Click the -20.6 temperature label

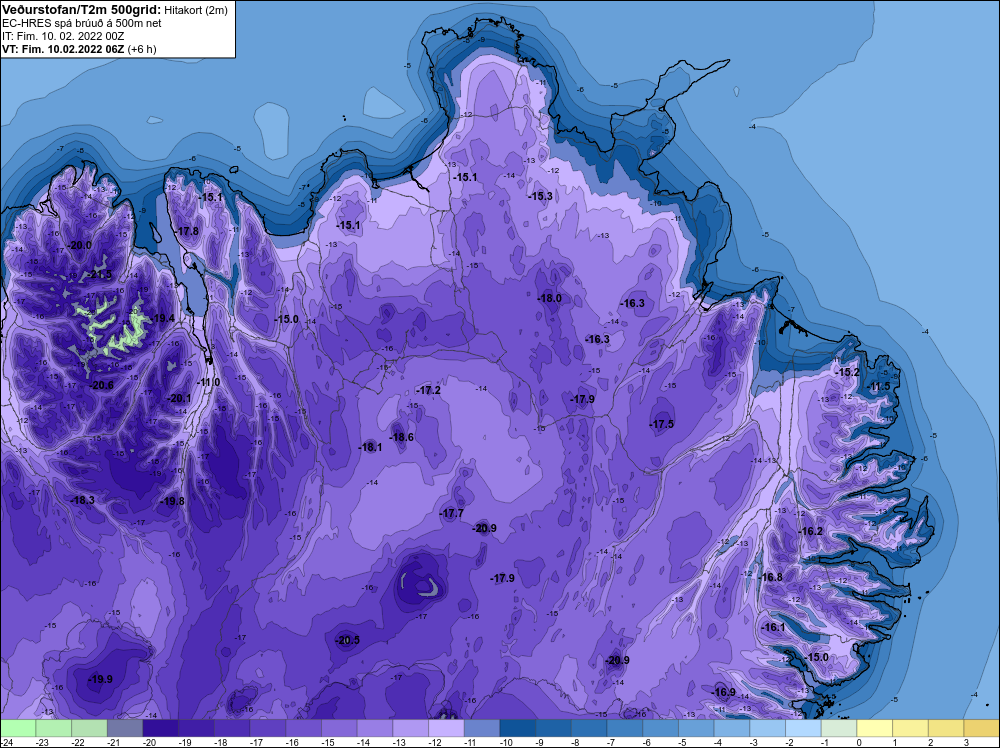tap(102, 385)
